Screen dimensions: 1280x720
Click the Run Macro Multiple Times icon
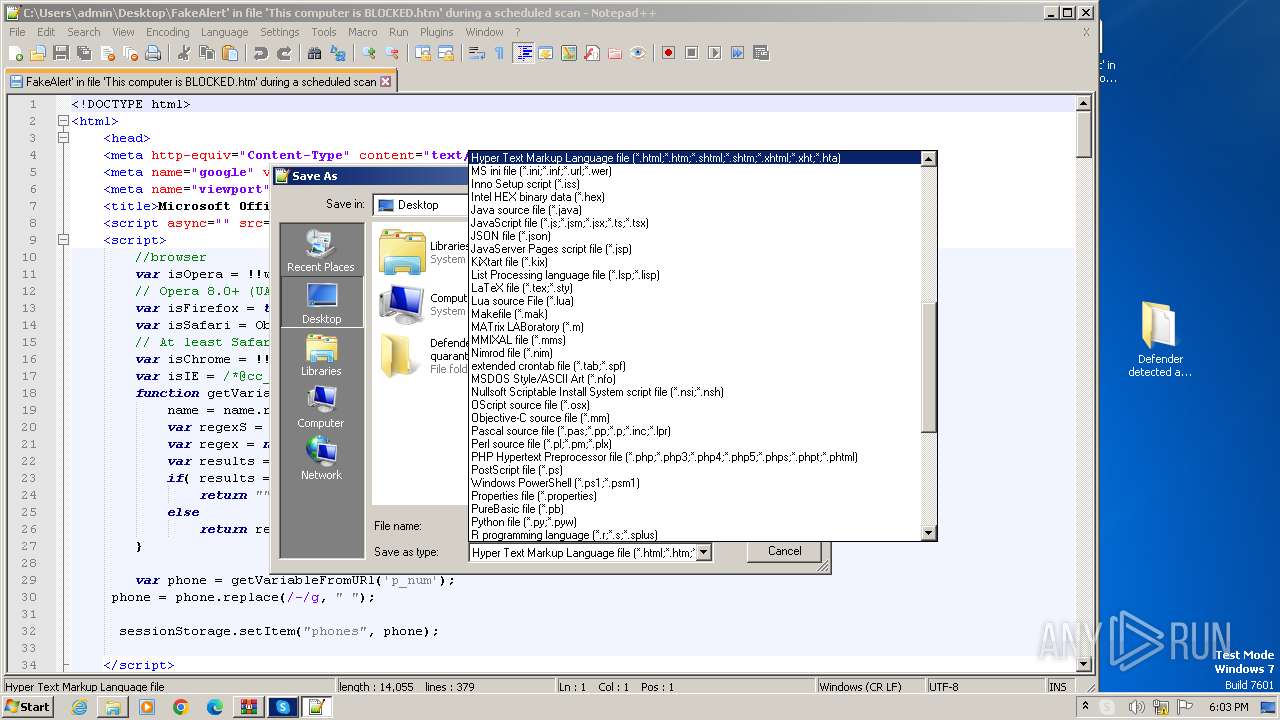point(737,53)
